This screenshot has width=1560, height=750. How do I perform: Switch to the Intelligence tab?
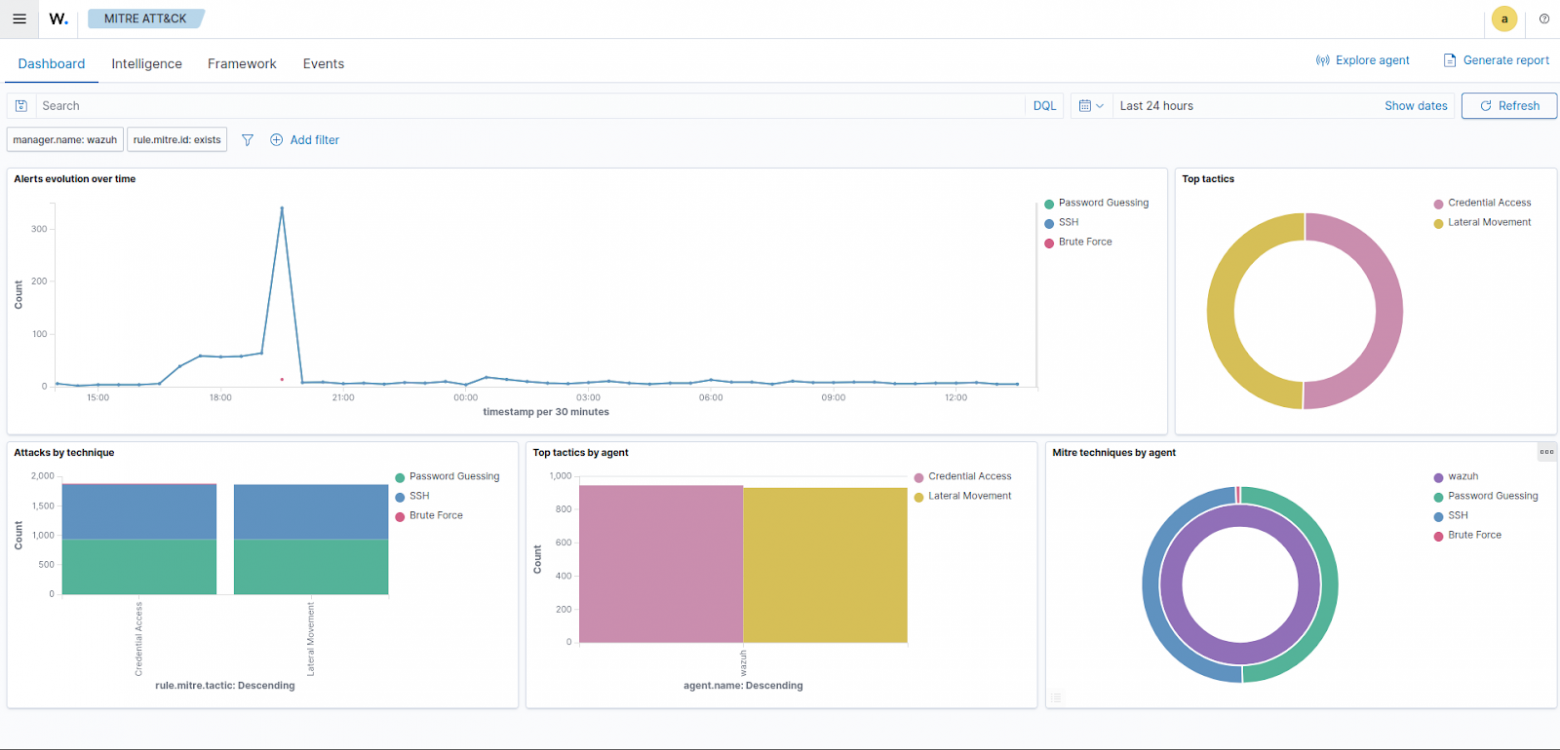(x=147, y=64)
